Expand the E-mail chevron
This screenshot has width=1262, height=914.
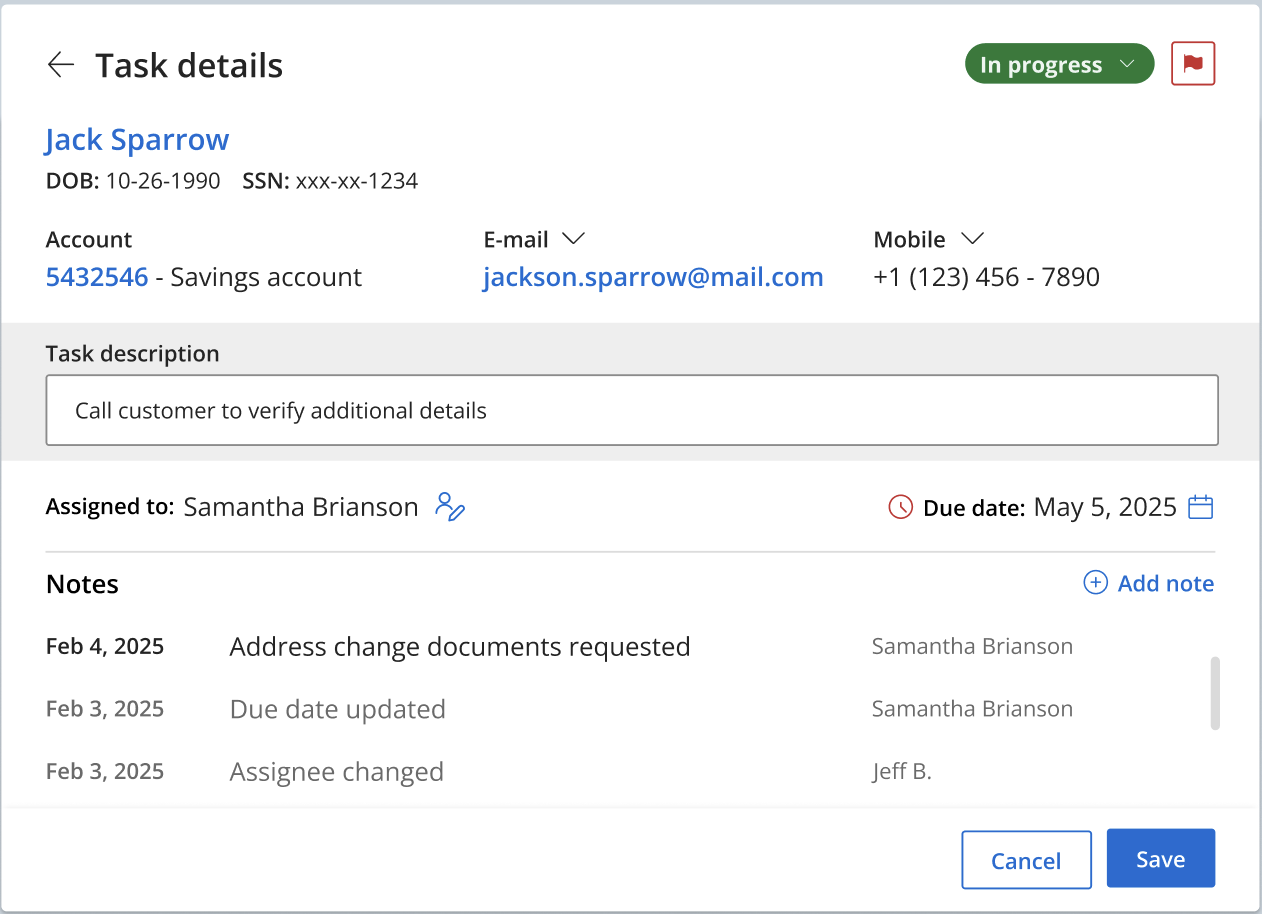tap(573, 239)
